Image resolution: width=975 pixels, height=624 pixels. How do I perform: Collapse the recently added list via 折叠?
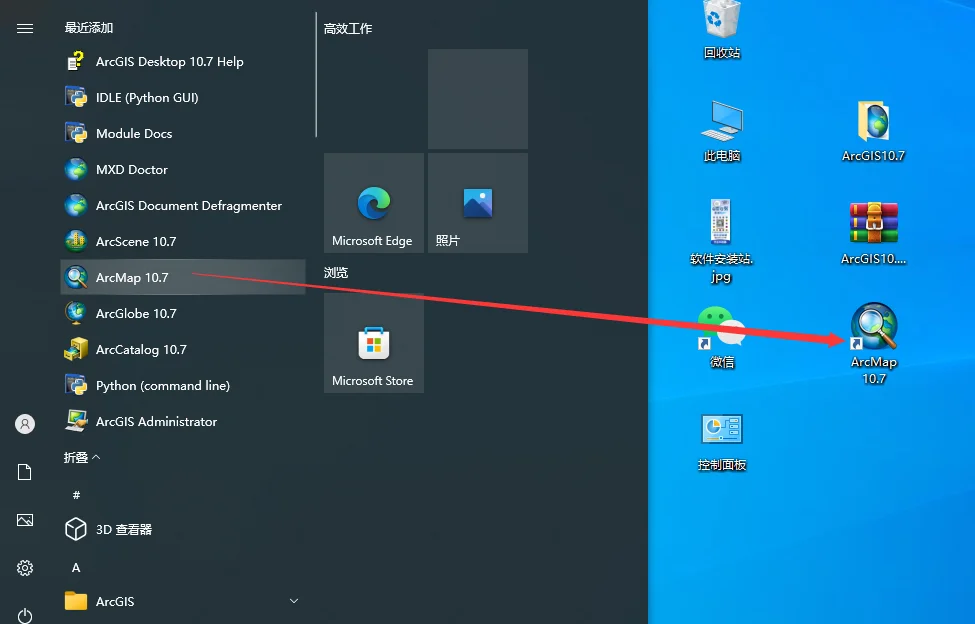tap(82, 457)
